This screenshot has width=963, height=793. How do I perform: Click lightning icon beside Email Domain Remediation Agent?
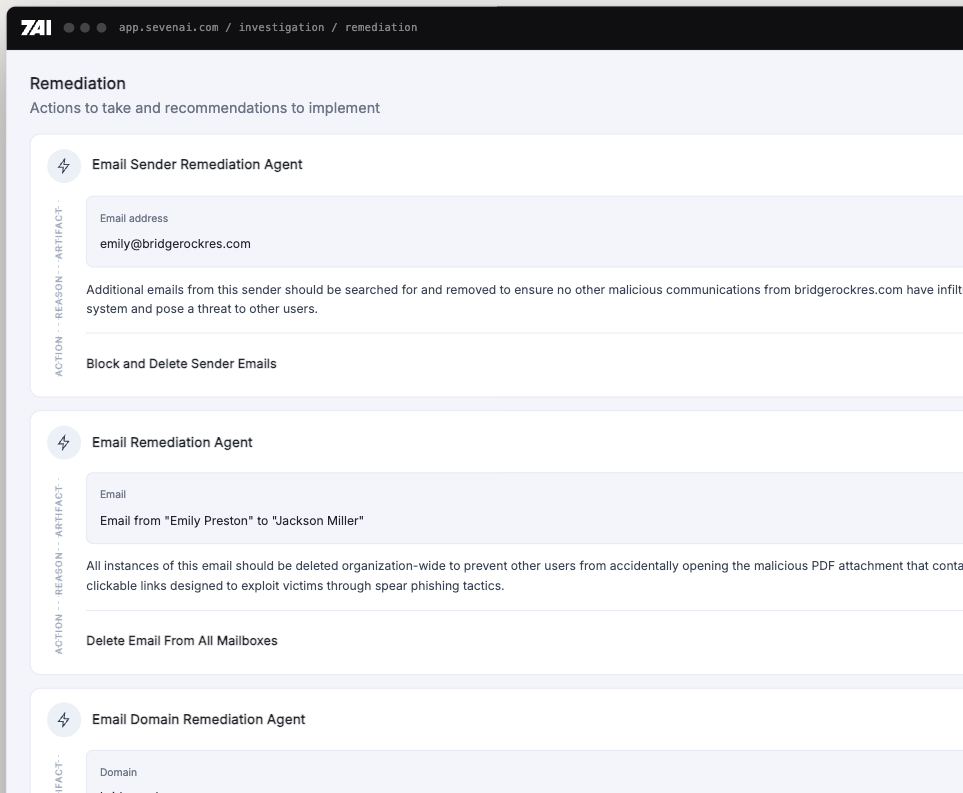(x=64, y=720)
